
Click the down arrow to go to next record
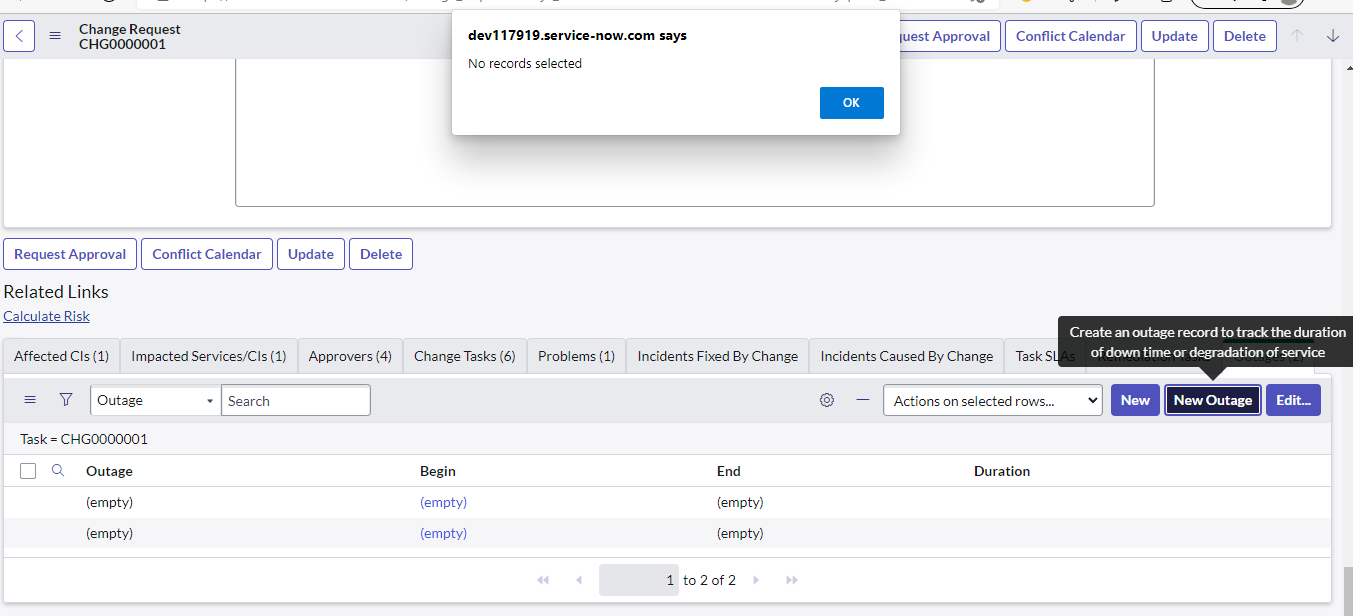[1332, 35]
